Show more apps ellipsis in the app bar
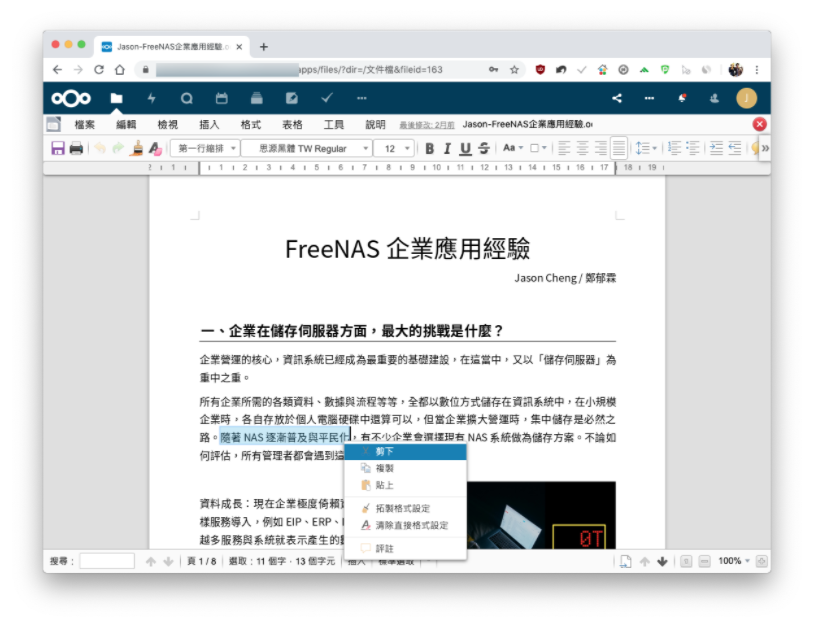This screenshot has width=817, height=619. pyautogui.click(x=362, y=98)
